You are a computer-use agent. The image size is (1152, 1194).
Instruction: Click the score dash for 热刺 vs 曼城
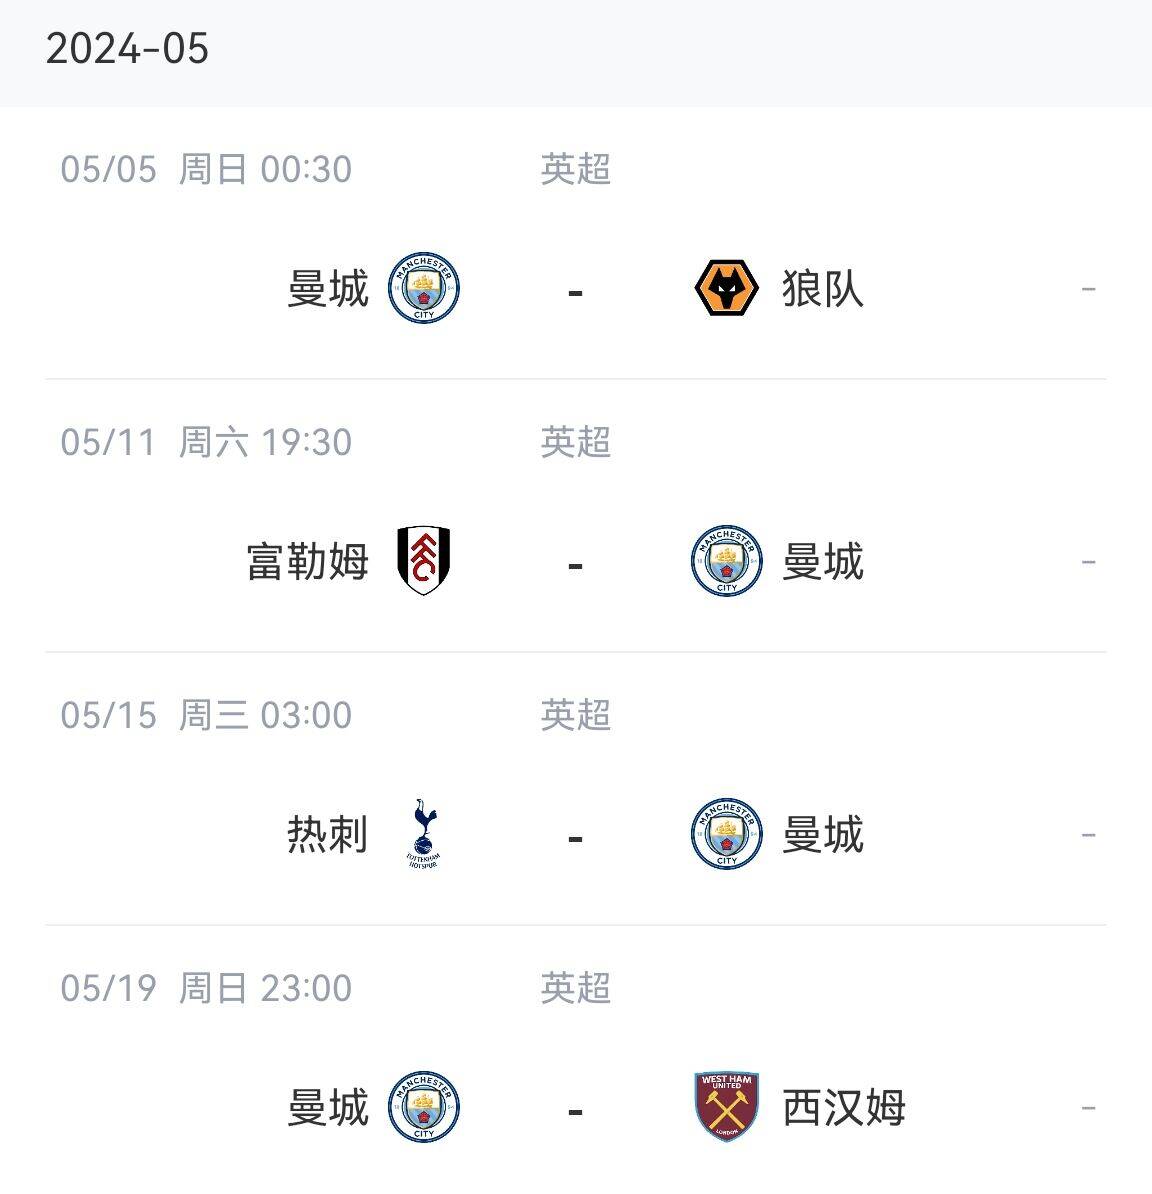575,837
